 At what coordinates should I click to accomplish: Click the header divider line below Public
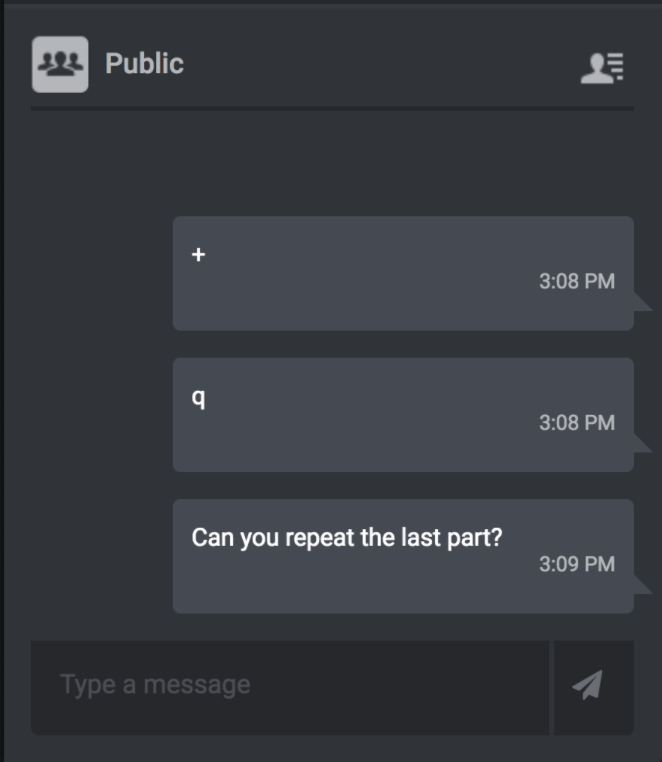(x=332, y=109)
